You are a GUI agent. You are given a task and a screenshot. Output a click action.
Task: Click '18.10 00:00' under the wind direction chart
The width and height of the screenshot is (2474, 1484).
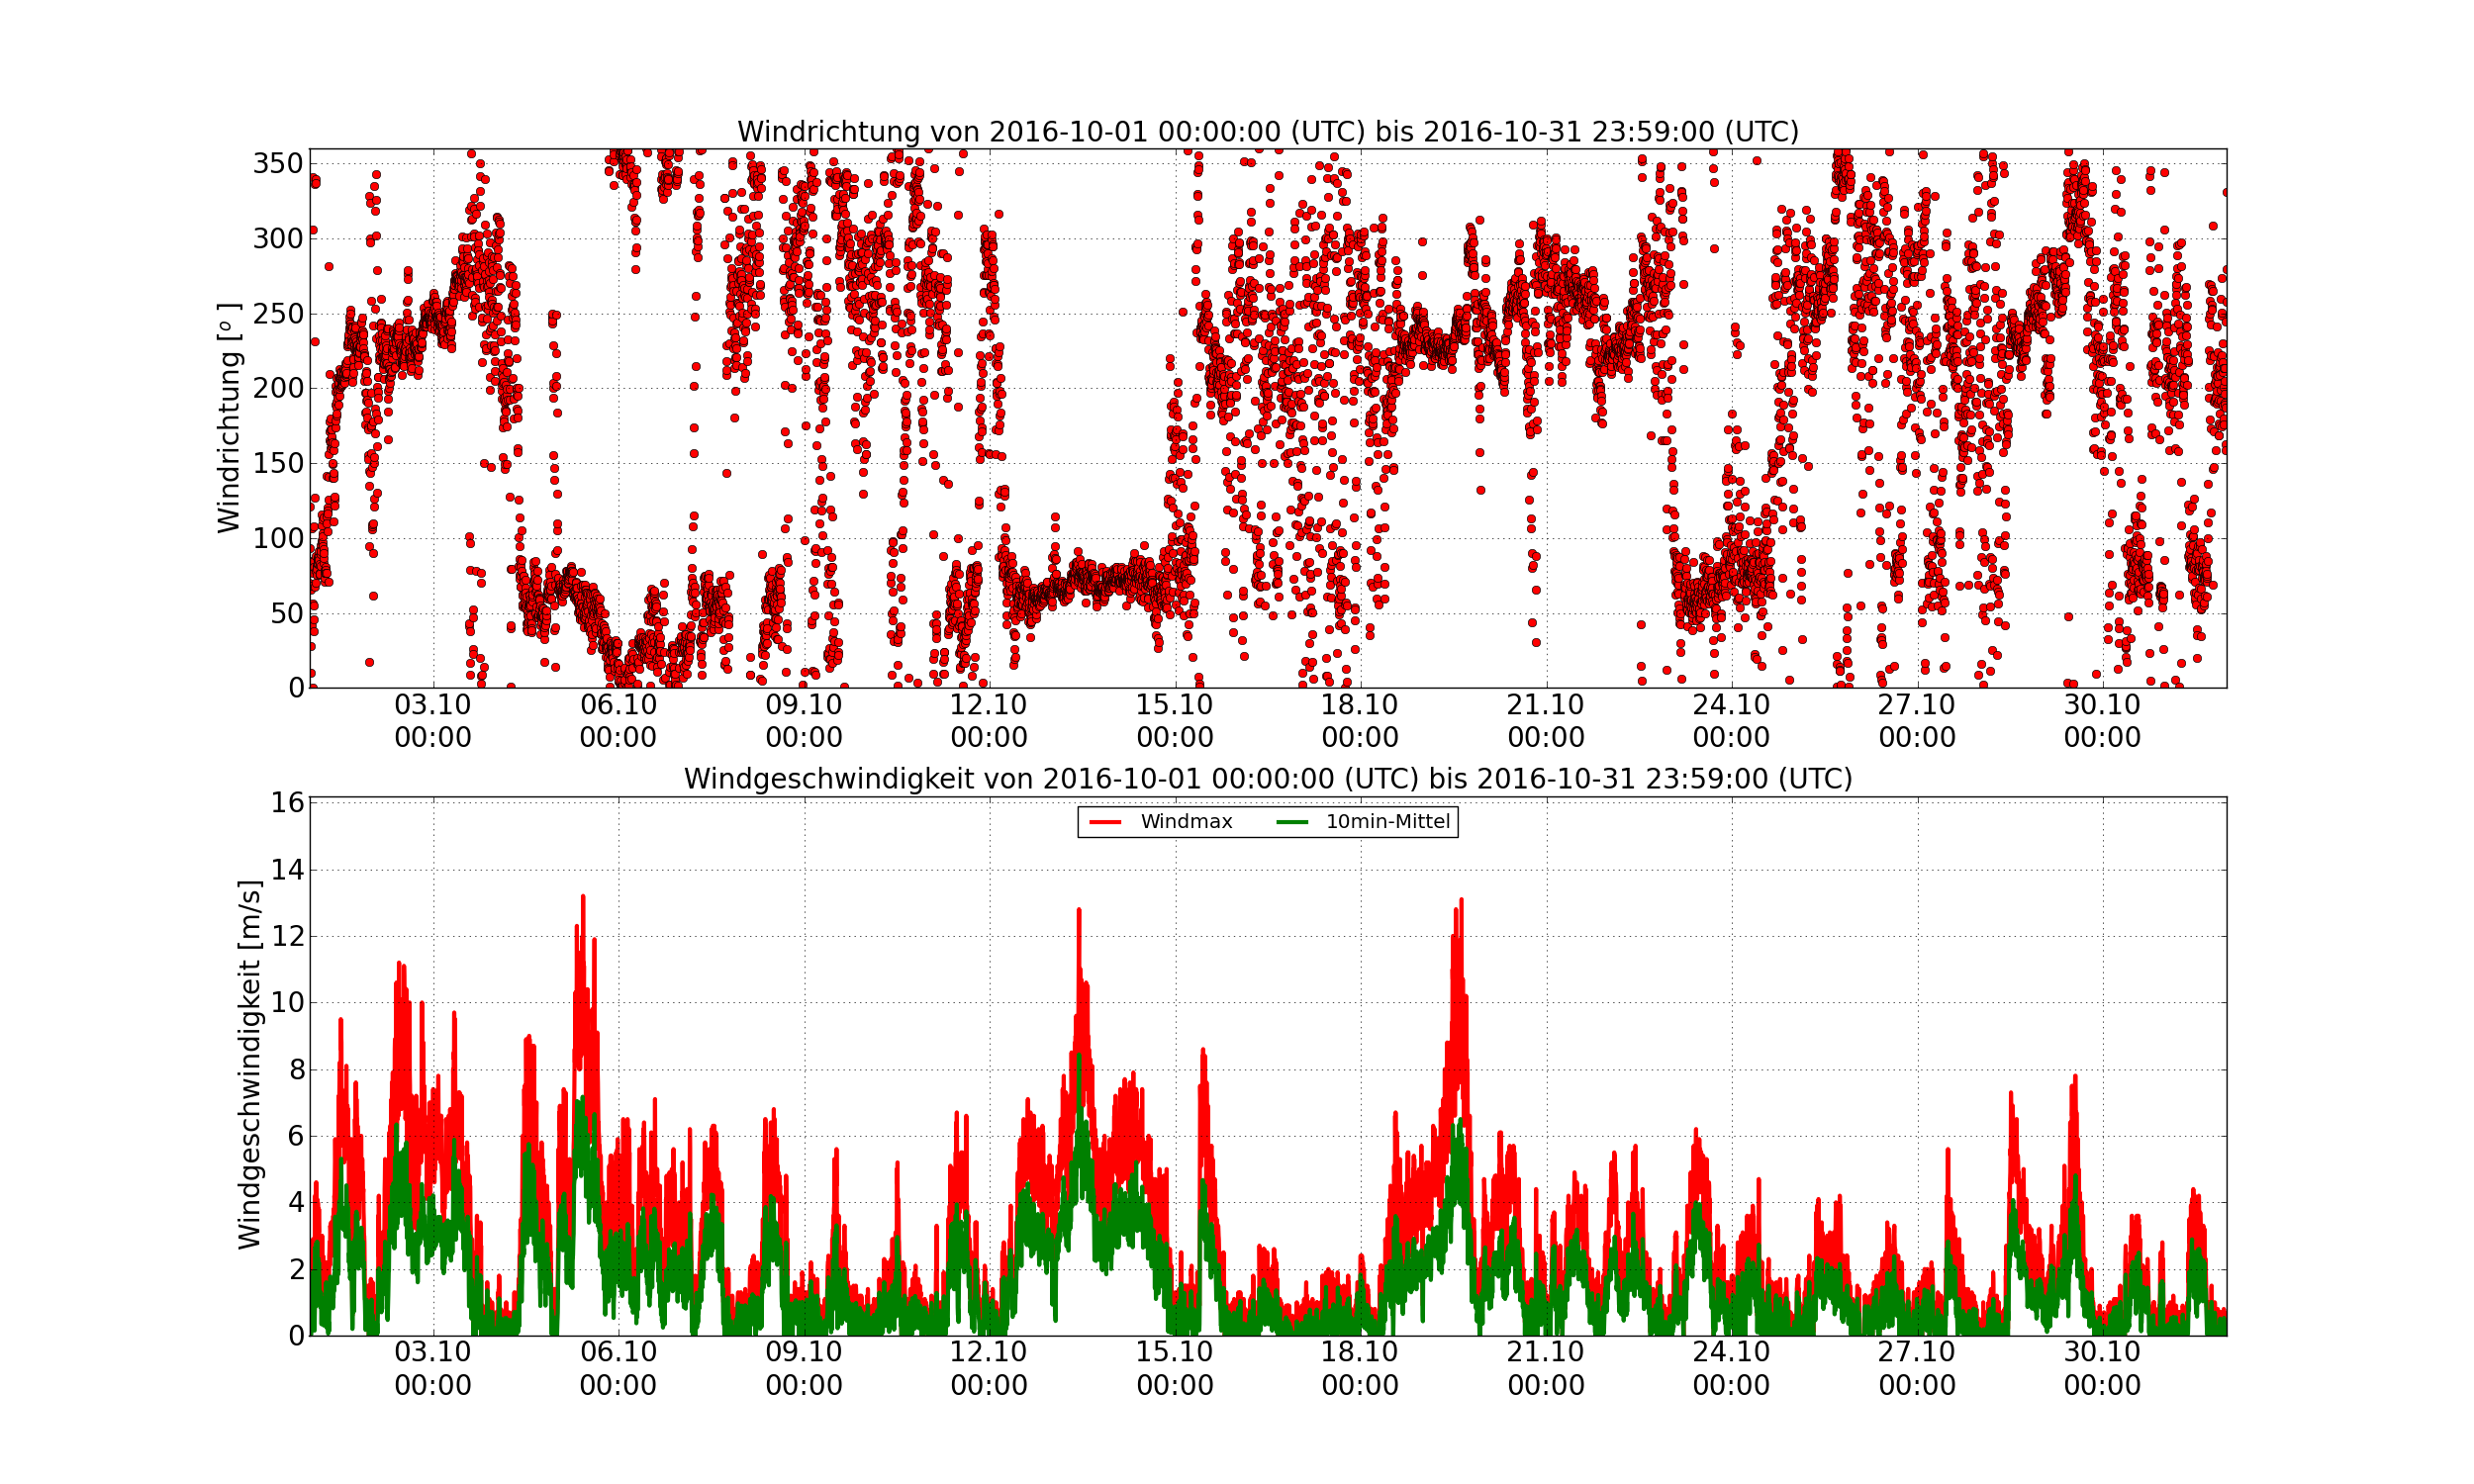click(1360, 721)
